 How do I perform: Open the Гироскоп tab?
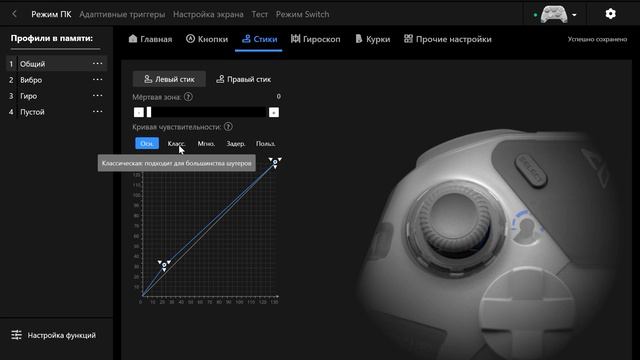click(316, 39)
